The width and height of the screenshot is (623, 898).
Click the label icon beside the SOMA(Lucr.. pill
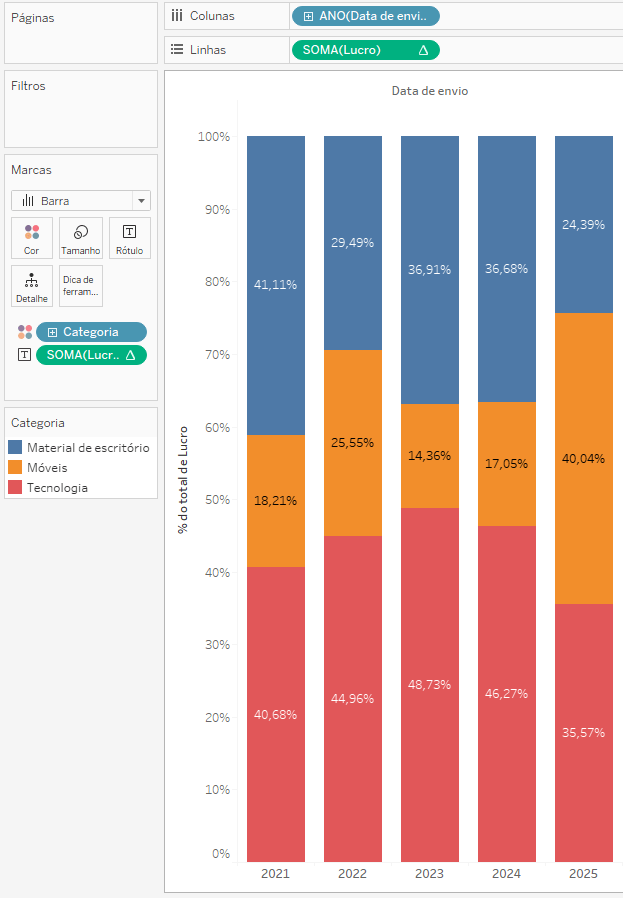coord(25,355)
